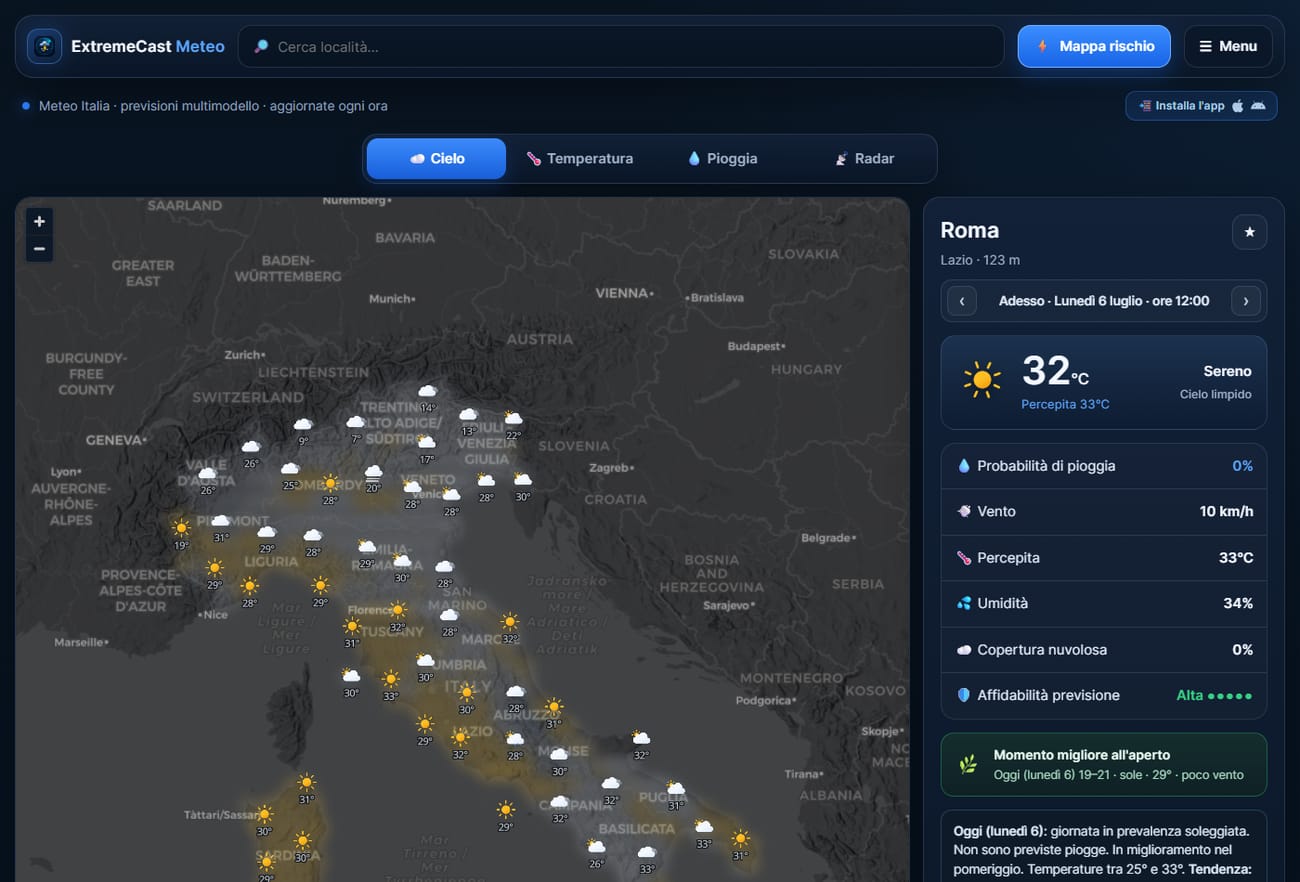Zoom out the map with minus
This screenshot has height=882, width=1300.
39,248
